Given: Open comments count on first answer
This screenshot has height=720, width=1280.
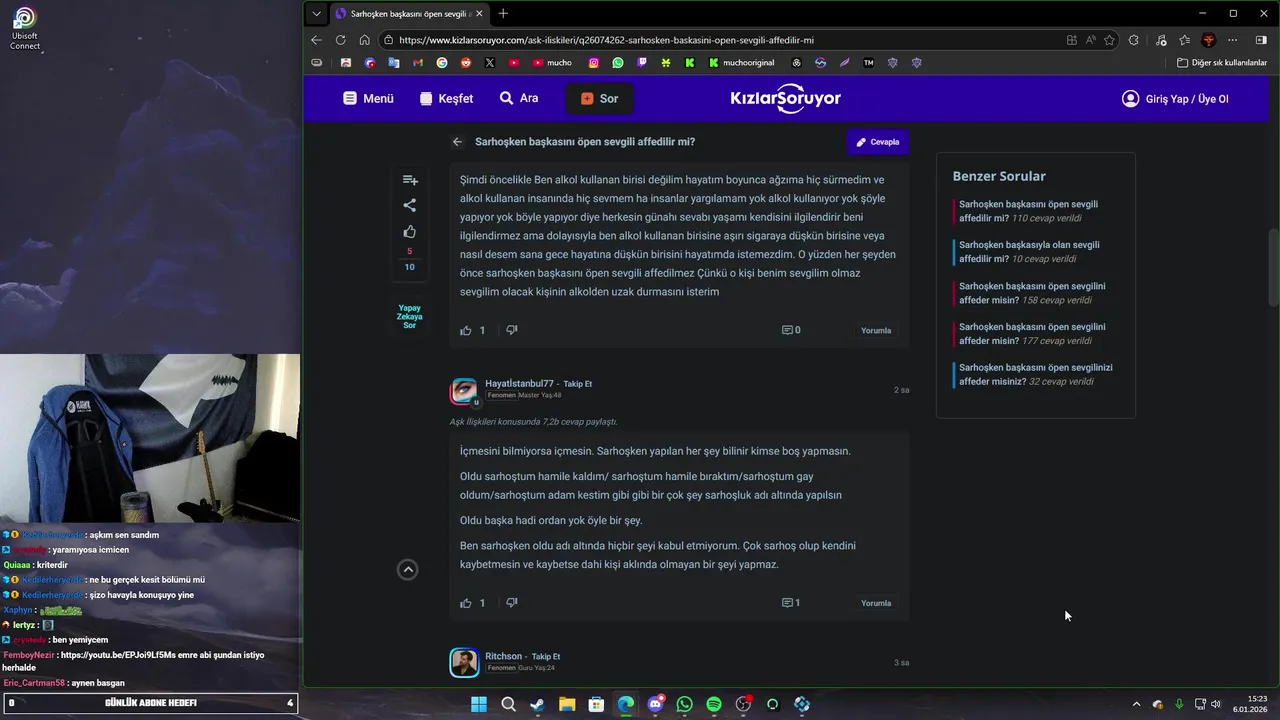Looking at the screenshot, I should tap(791, 330).
